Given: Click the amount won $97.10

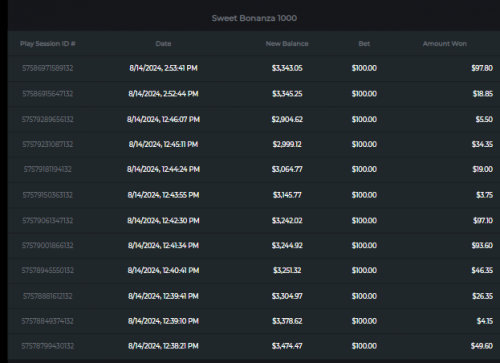Looking at the screenshot, I should 483,221.
